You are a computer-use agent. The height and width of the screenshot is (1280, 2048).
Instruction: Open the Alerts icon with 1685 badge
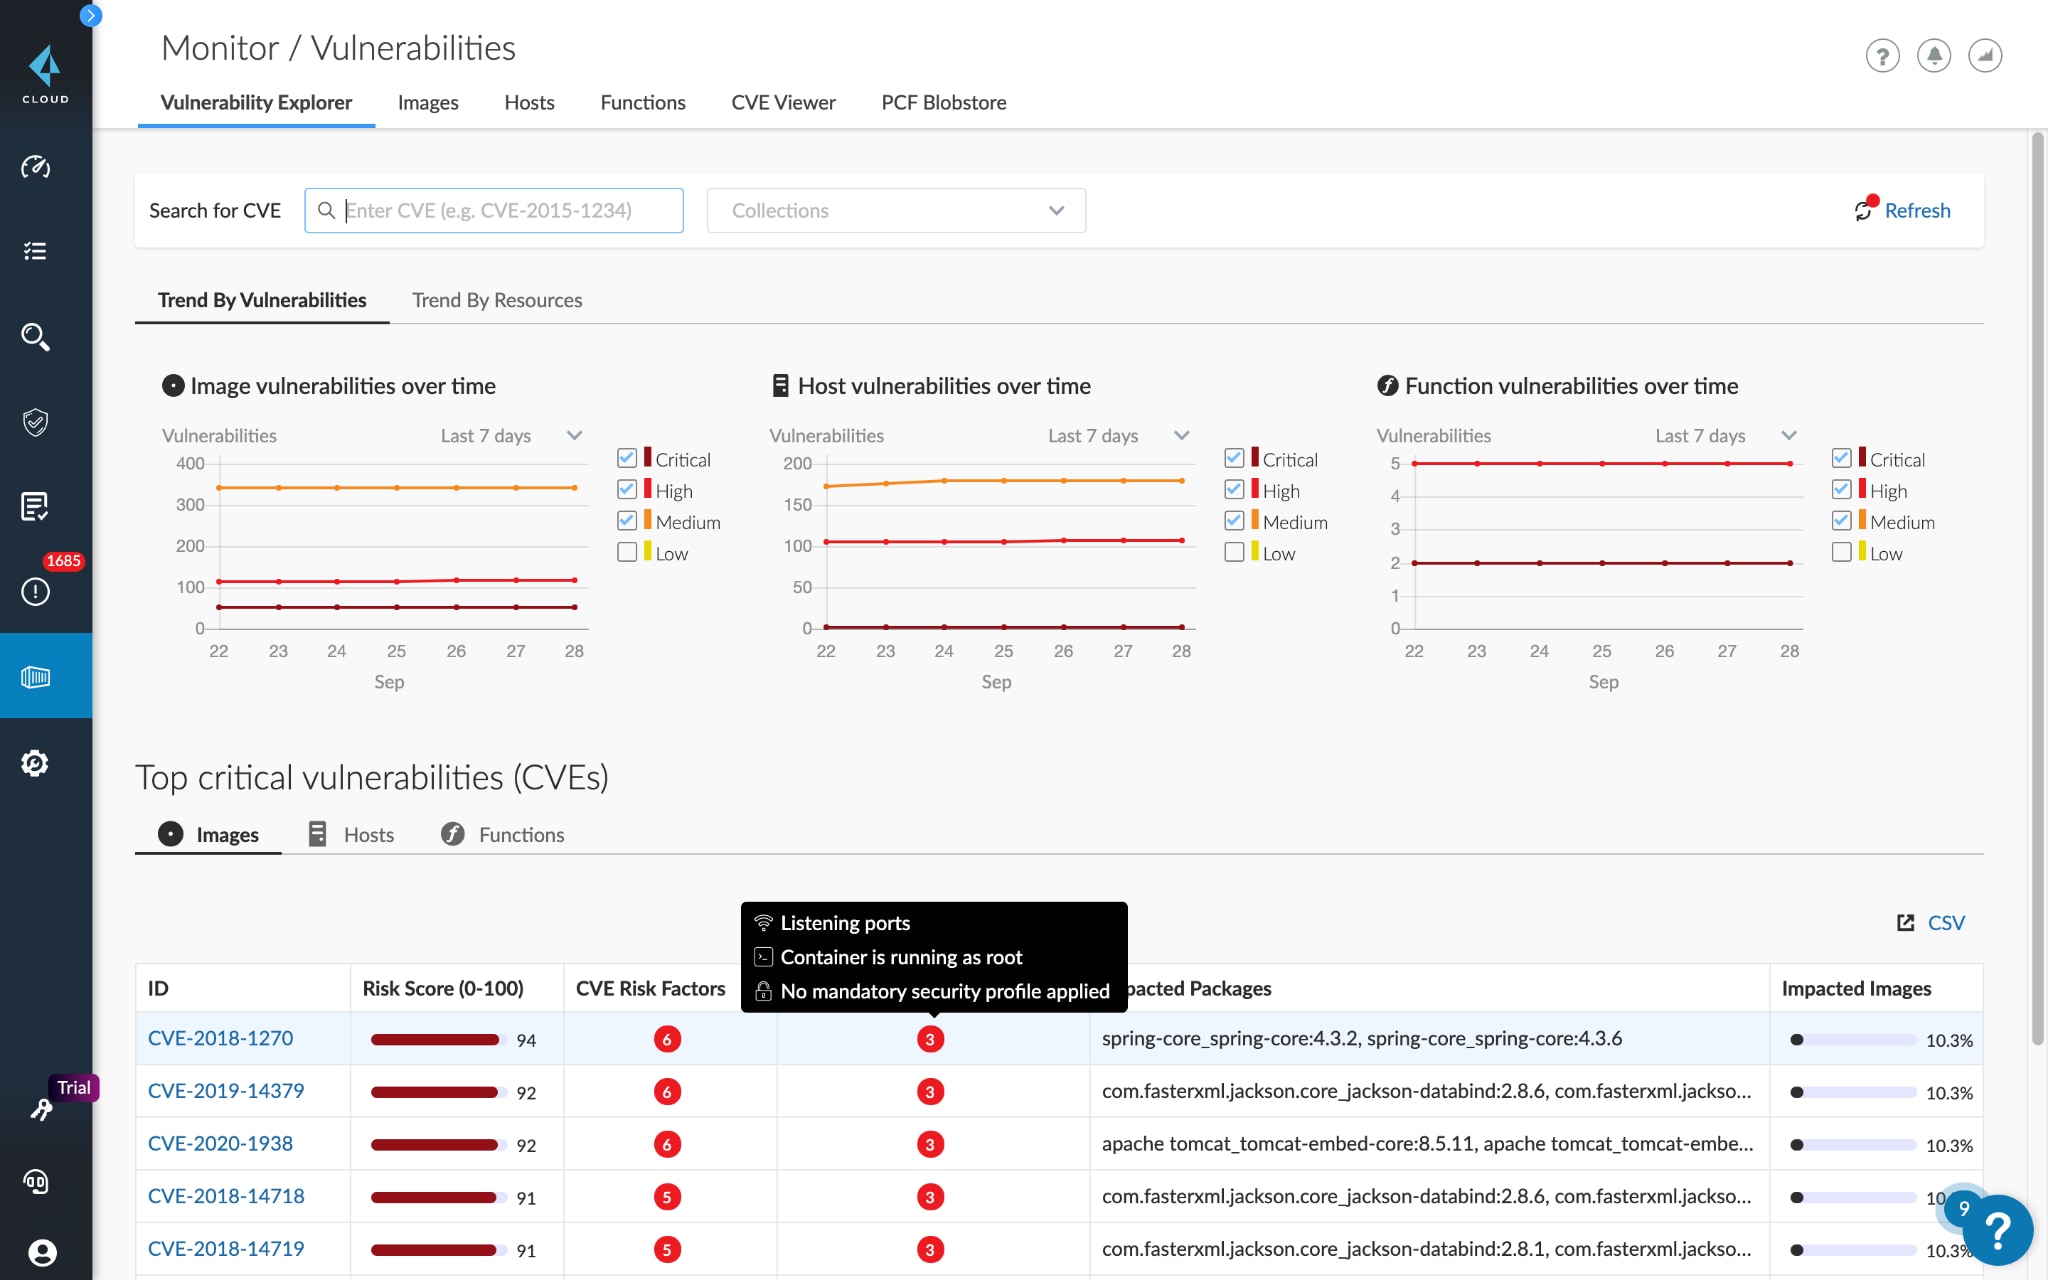[36, 591]
